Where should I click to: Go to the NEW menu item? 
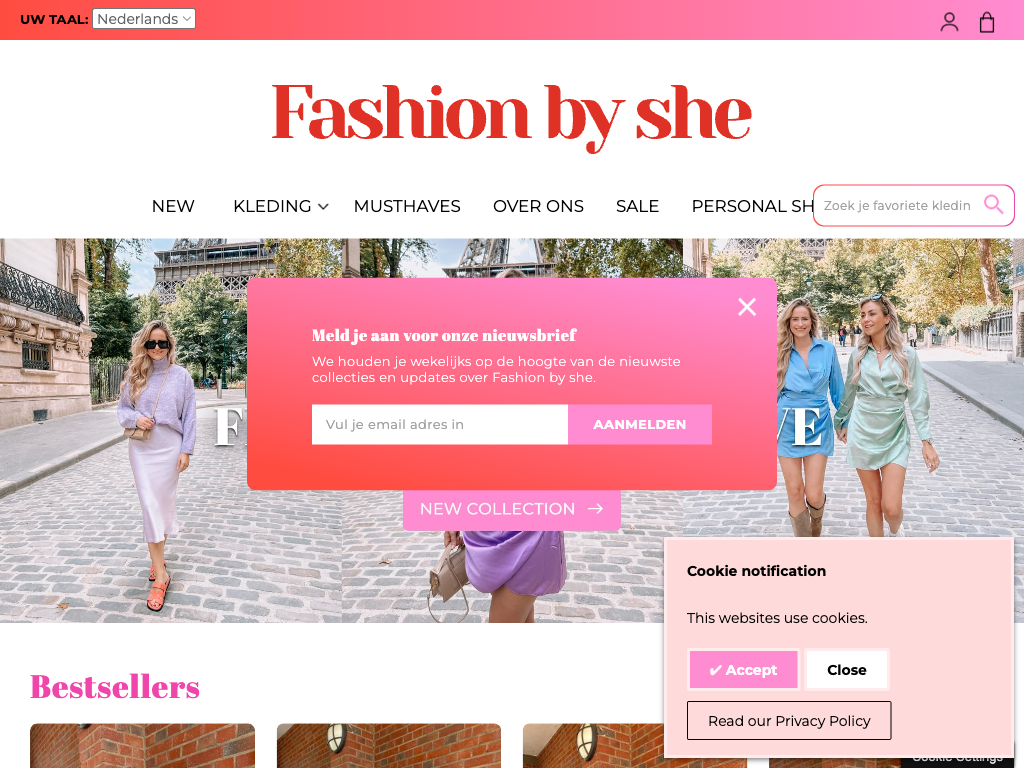pyautogui.click(x=173, y=206)
